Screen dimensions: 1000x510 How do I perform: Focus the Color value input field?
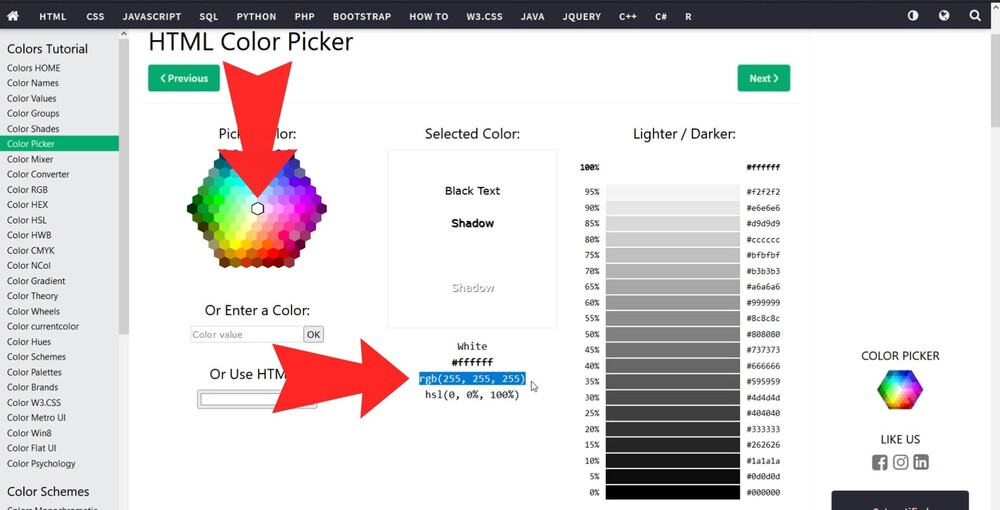point(246,335)
